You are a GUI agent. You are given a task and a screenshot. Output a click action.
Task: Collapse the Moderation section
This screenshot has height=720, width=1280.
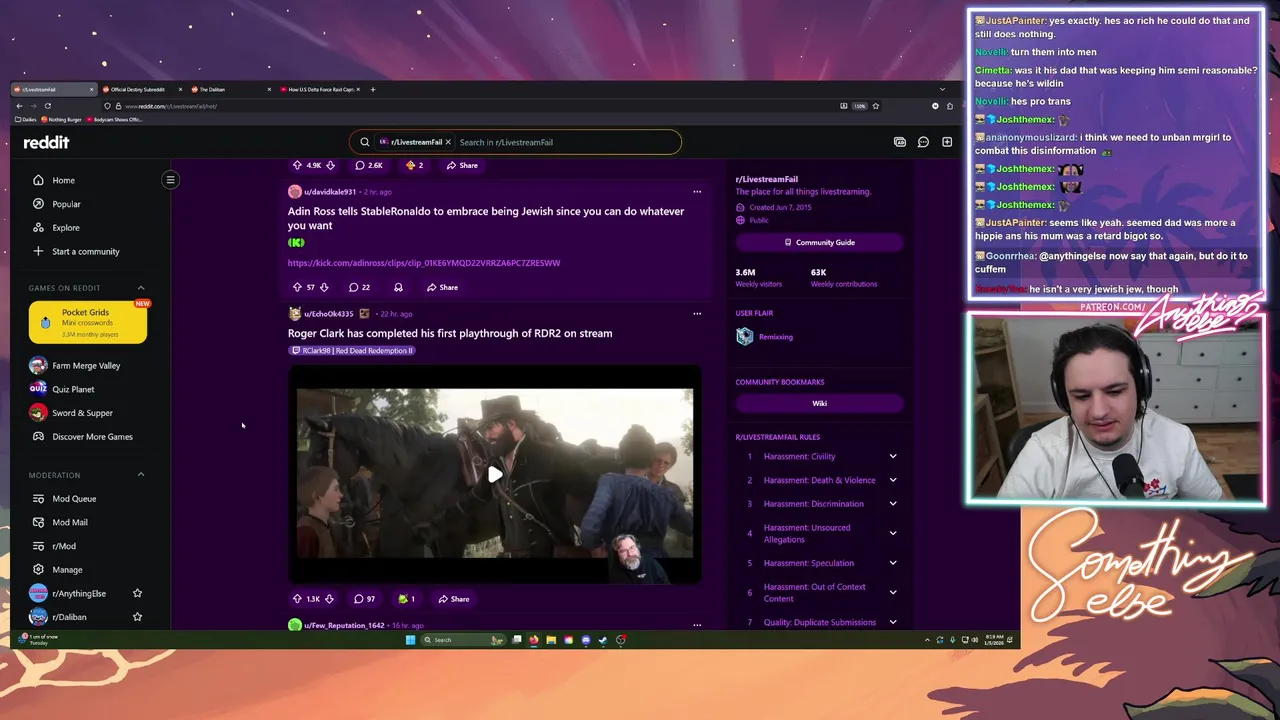click(140, 475)
